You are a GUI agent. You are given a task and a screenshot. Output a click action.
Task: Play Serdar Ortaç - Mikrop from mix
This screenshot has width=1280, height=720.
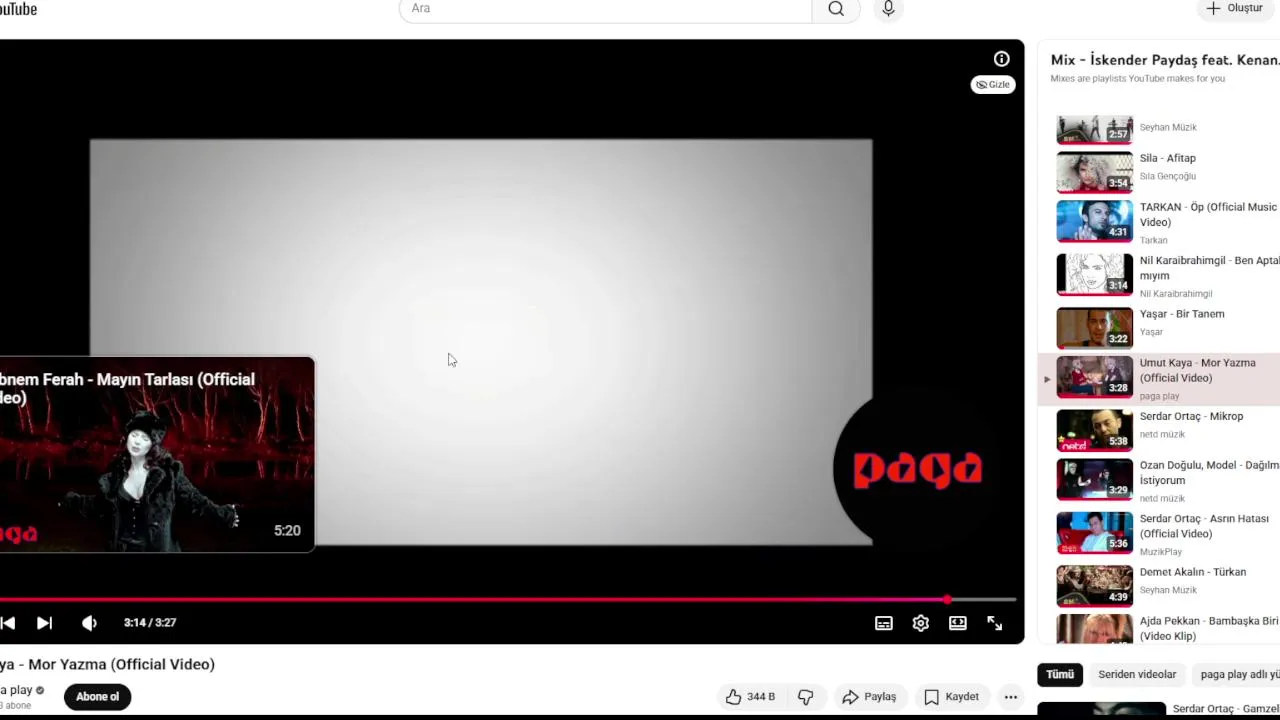click(1192, 416)
